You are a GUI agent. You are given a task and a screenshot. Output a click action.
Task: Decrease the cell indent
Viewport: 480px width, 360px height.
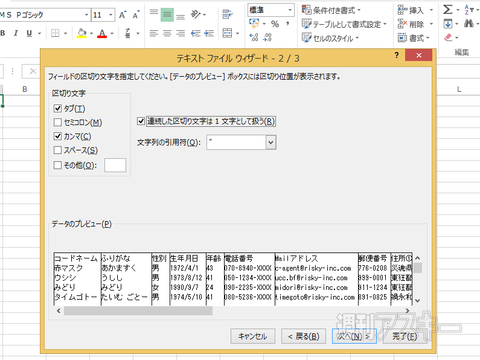point(195,33)
